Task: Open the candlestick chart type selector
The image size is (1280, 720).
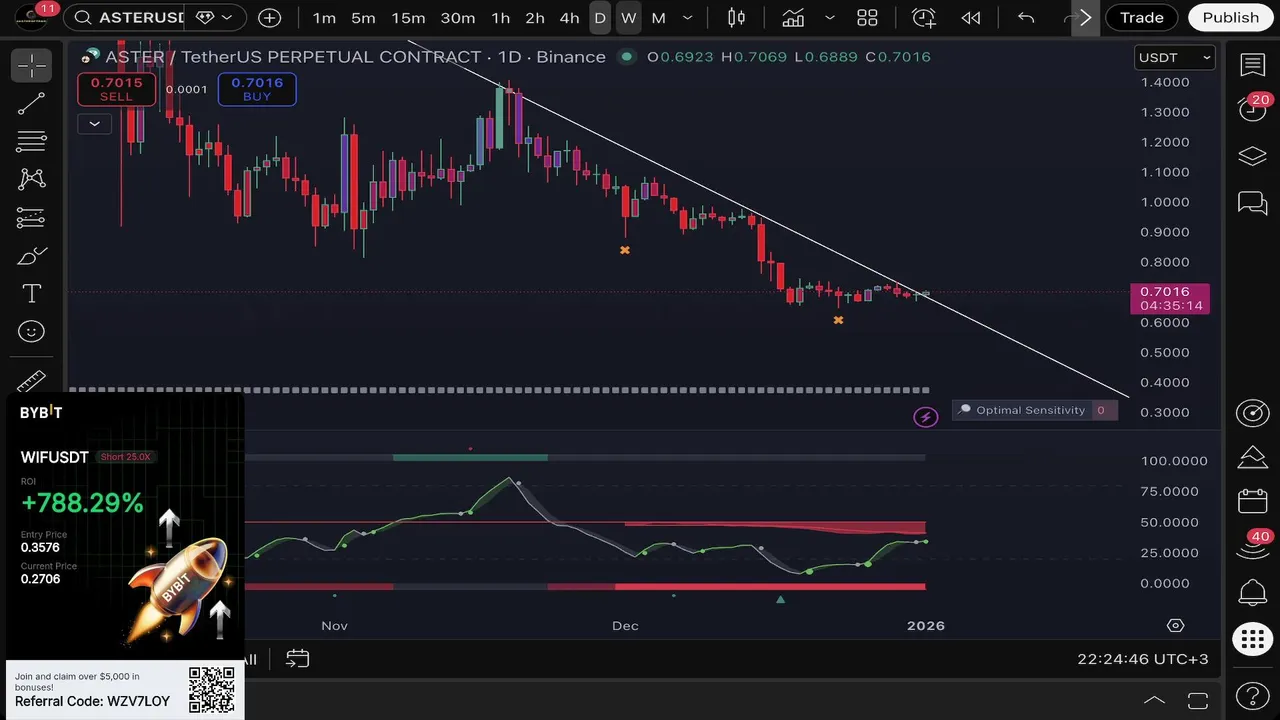Action: click(x=737, y=17)
